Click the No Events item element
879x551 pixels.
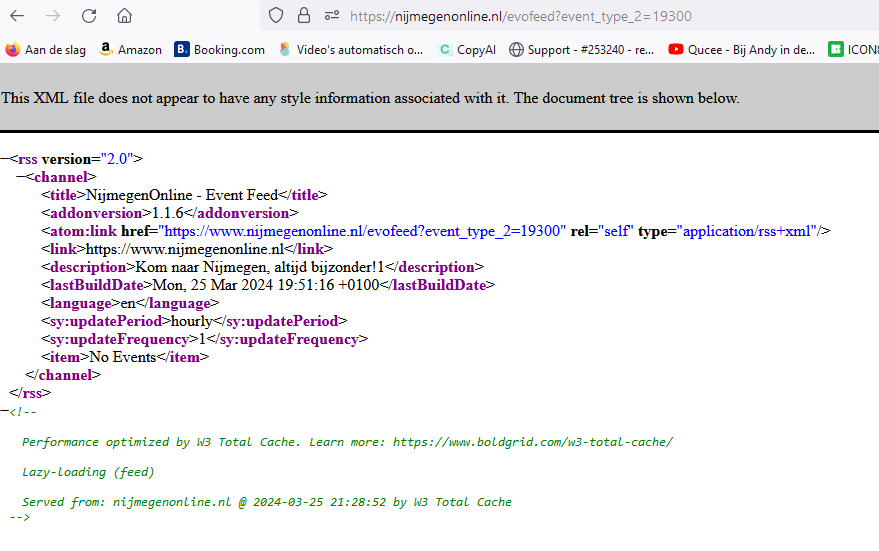tap(124, 357)
